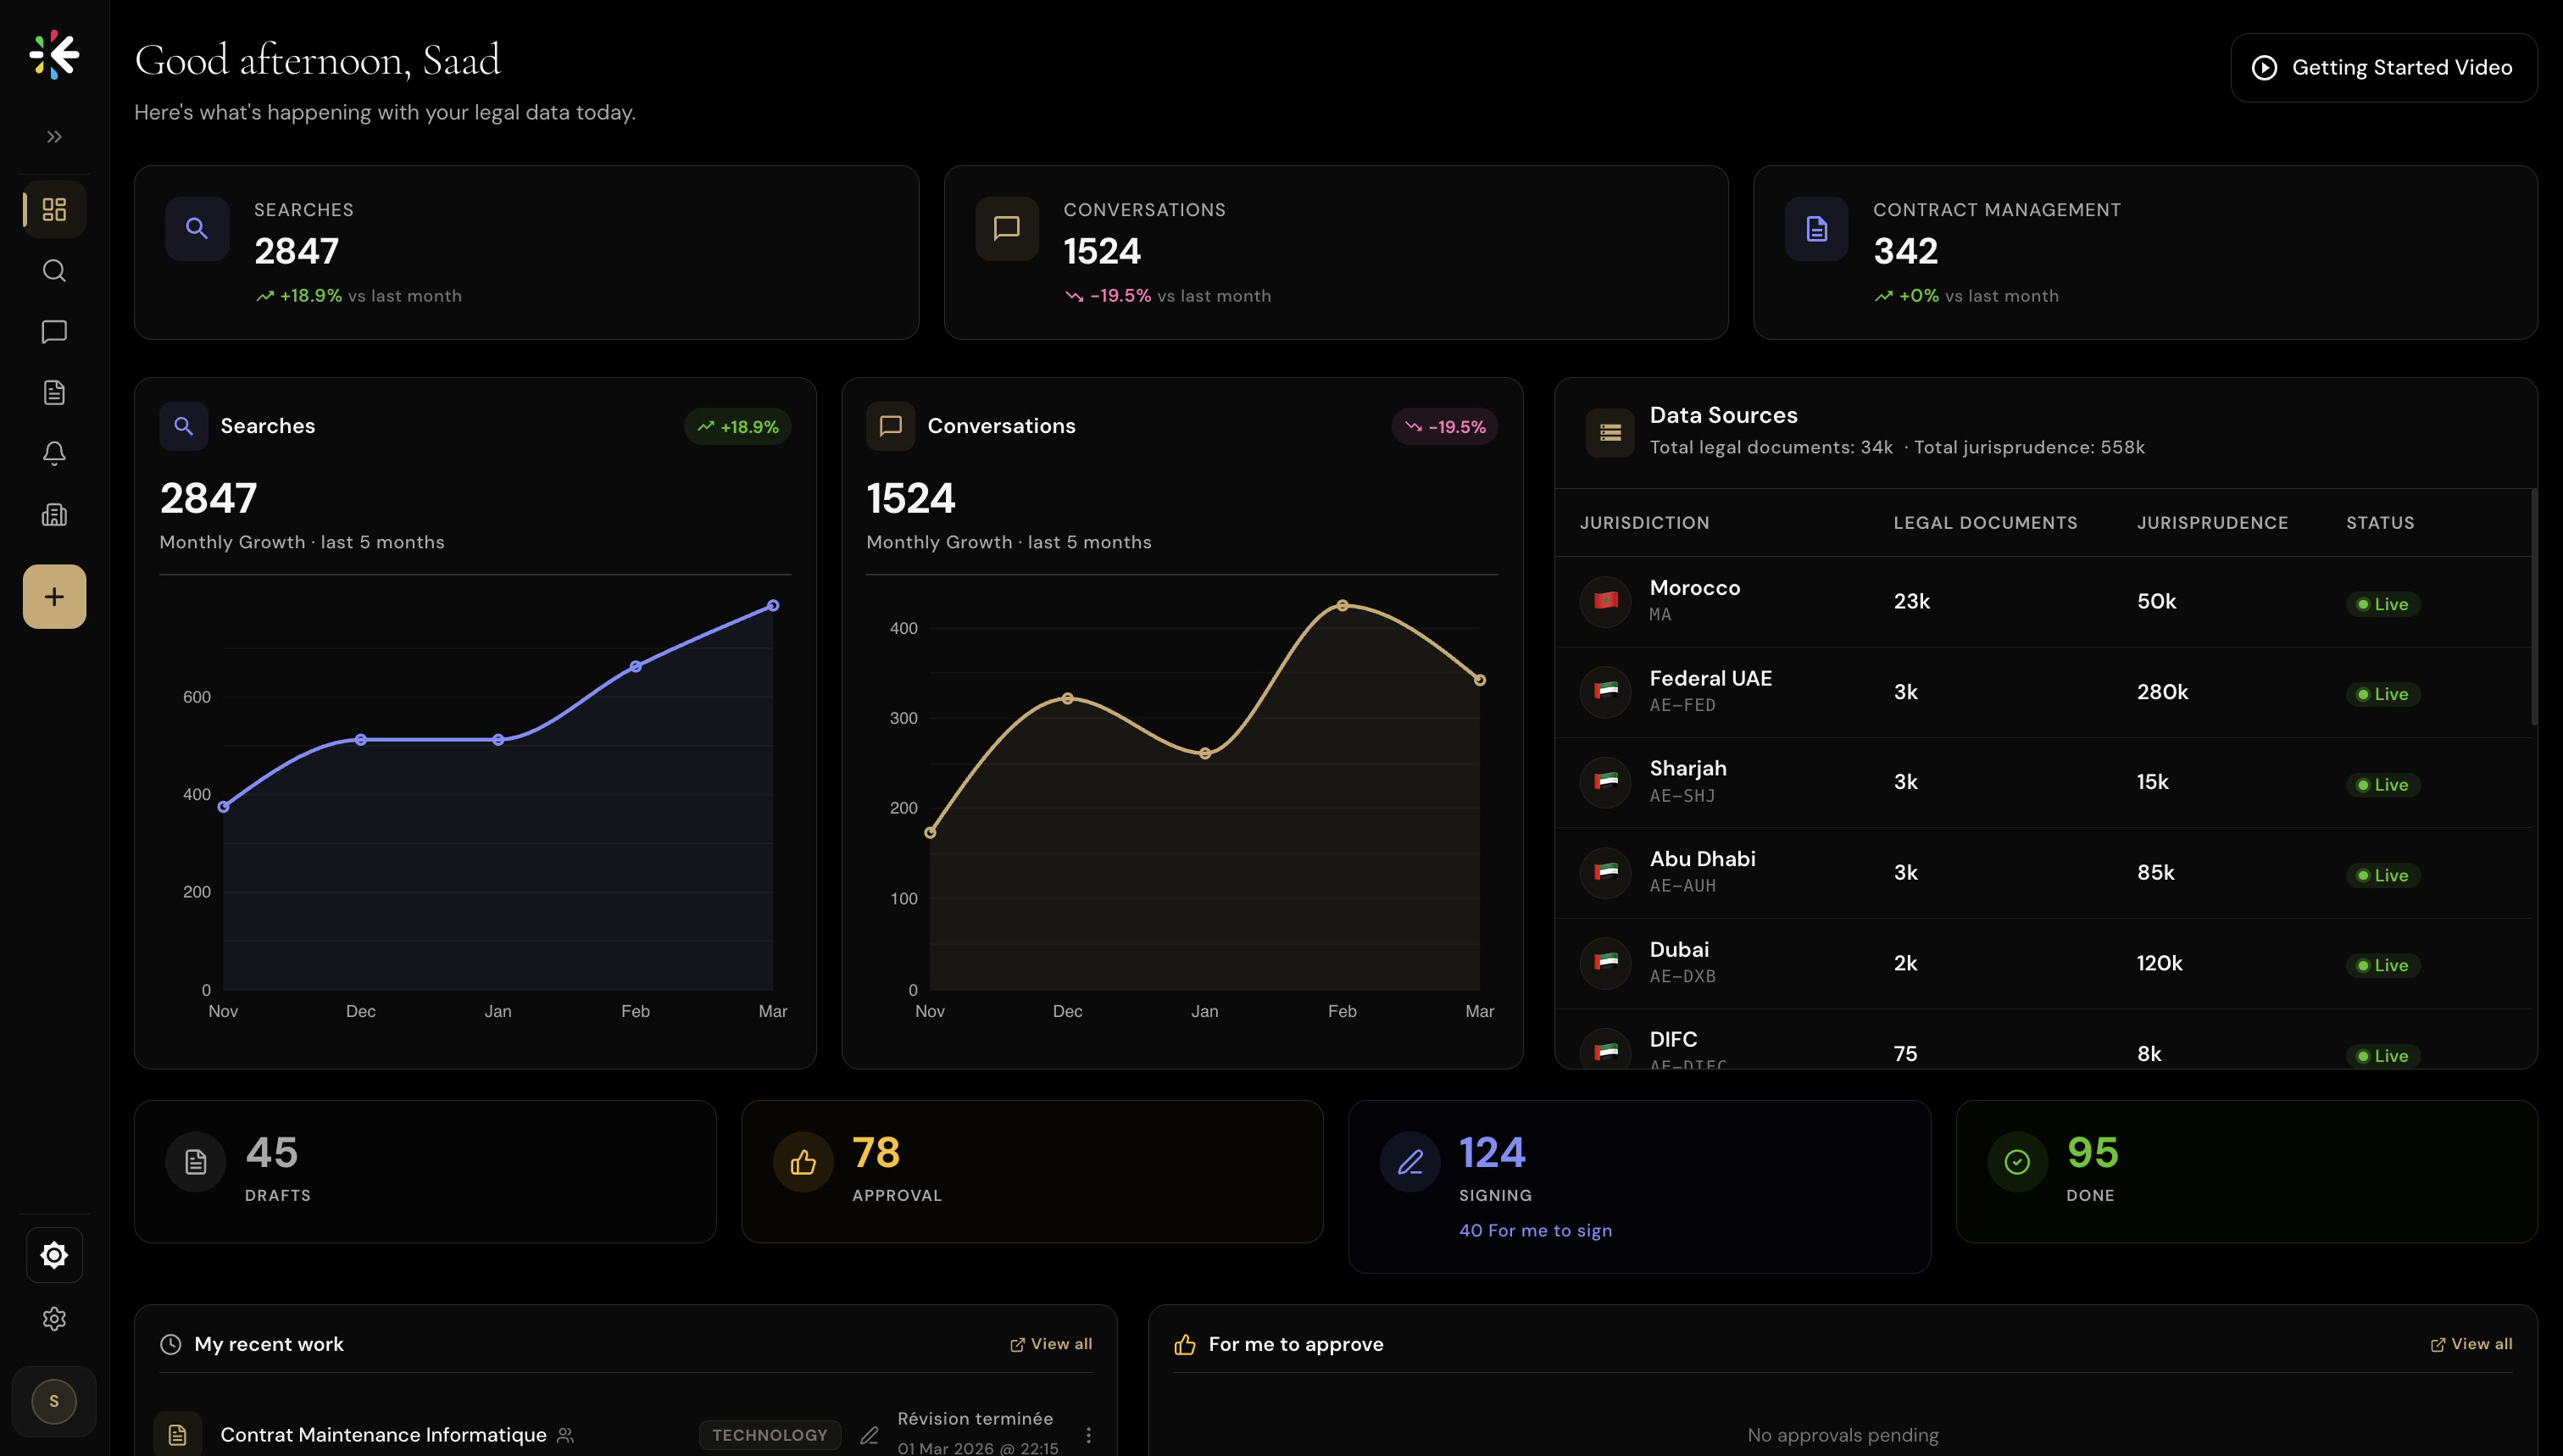Image resolution: width=2563 pixels, height=1456 pixels.
Task: Click the Feb data point on Searches chart
Action: coord(636,667)
